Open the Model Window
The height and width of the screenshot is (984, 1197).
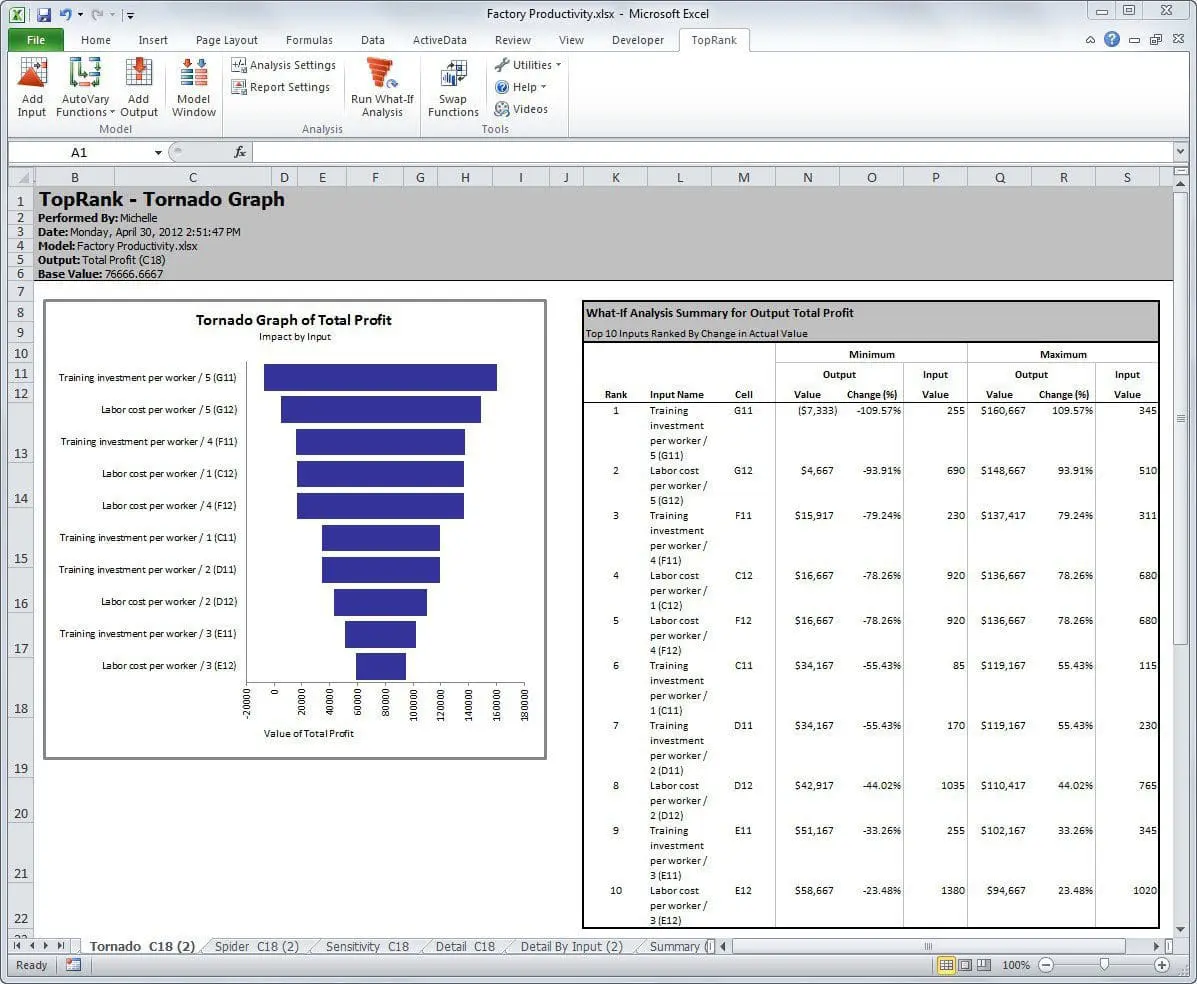tap(193, 87)
